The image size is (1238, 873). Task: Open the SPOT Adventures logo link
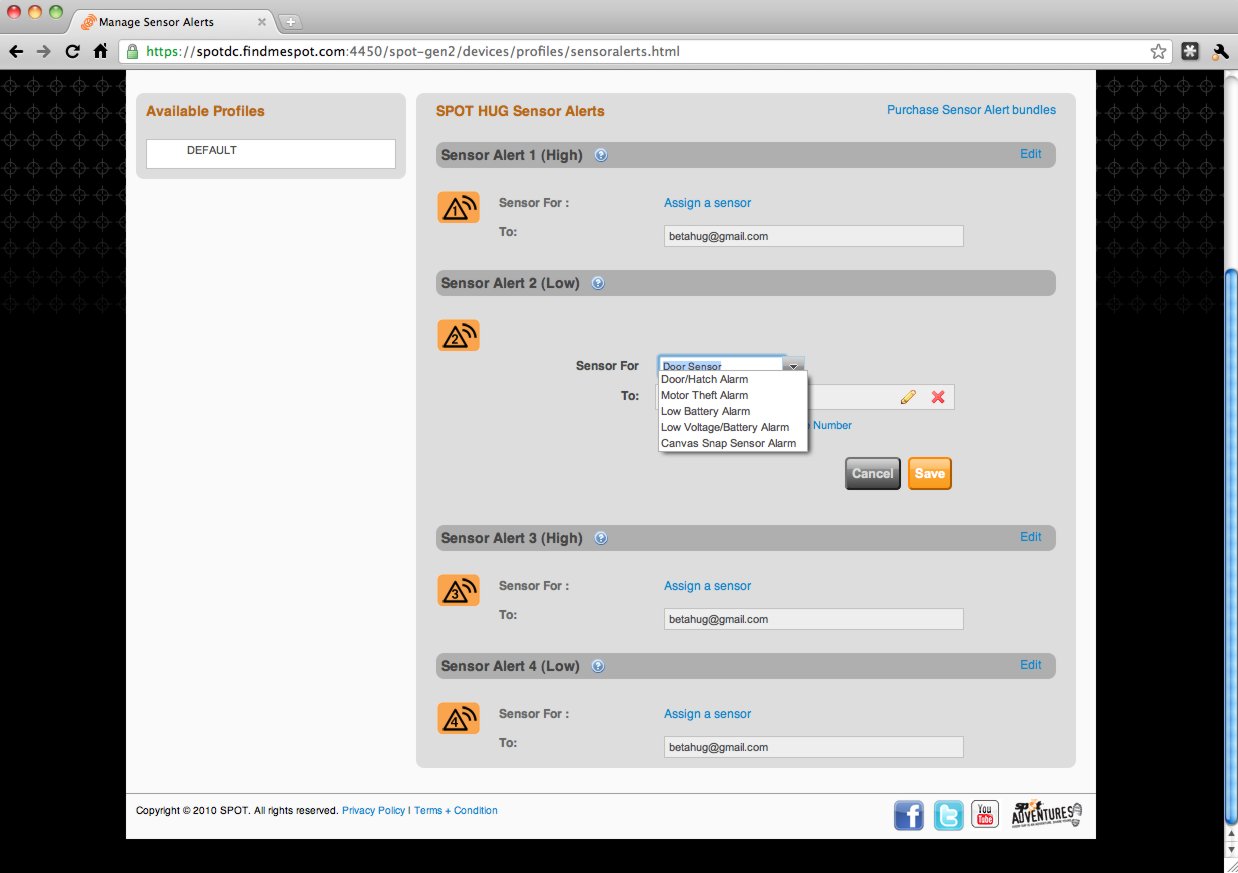(x=1047, y=814)
